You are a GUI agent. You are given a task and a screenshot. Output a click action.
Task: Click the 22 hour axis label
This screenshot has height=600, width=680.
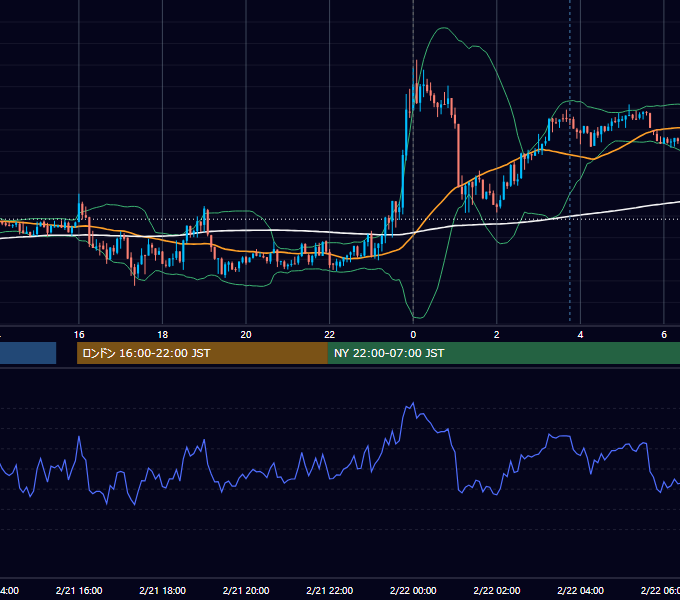click(330, 335)
